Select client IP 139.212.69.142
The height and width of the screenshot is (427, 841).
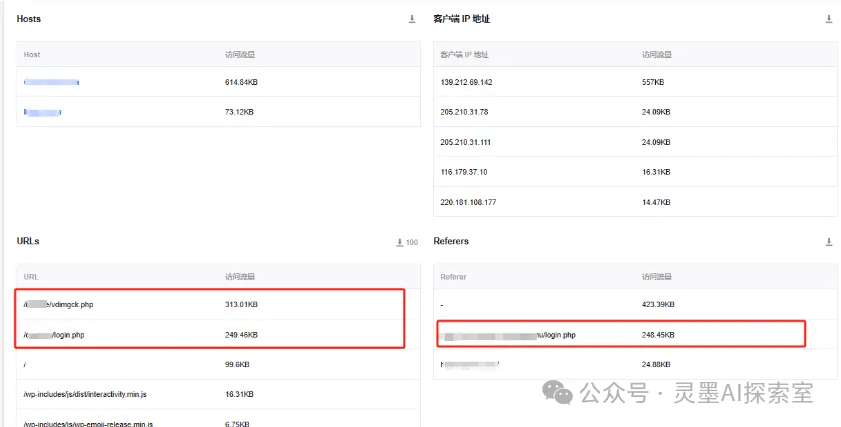click(466, 82)
